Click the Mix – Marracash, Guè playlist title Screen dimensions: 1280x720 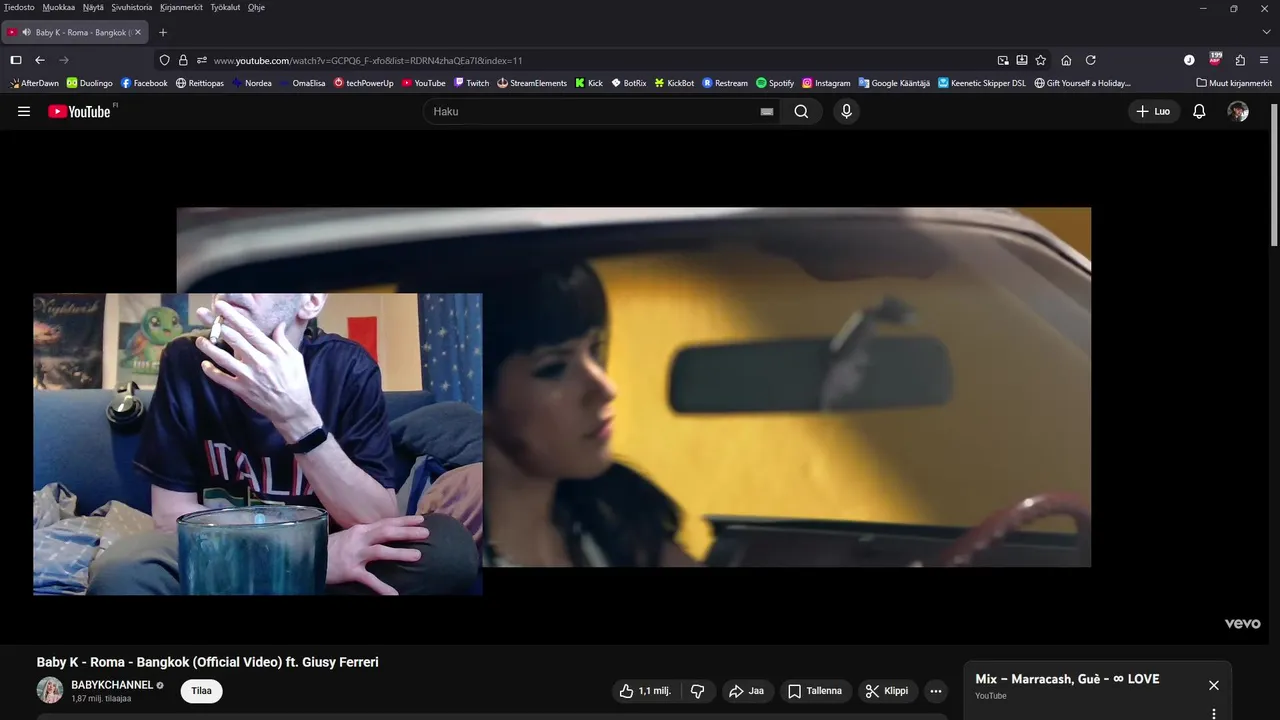click(x=1067, y=679)
